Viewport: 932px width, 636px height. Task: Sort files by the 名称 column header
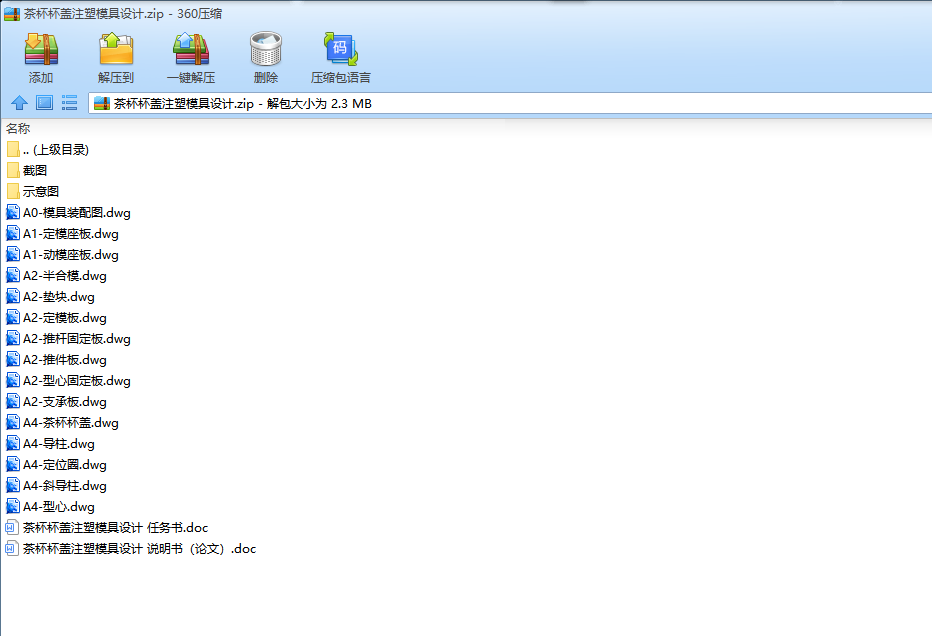18,128
